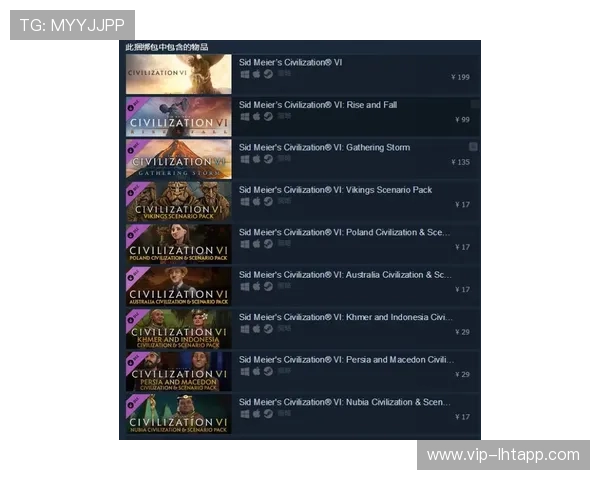The width and height of the screenshot is (600, 480).
Task: Open Civilization VI: Gathering Storm title link
Action: (324, 147)
